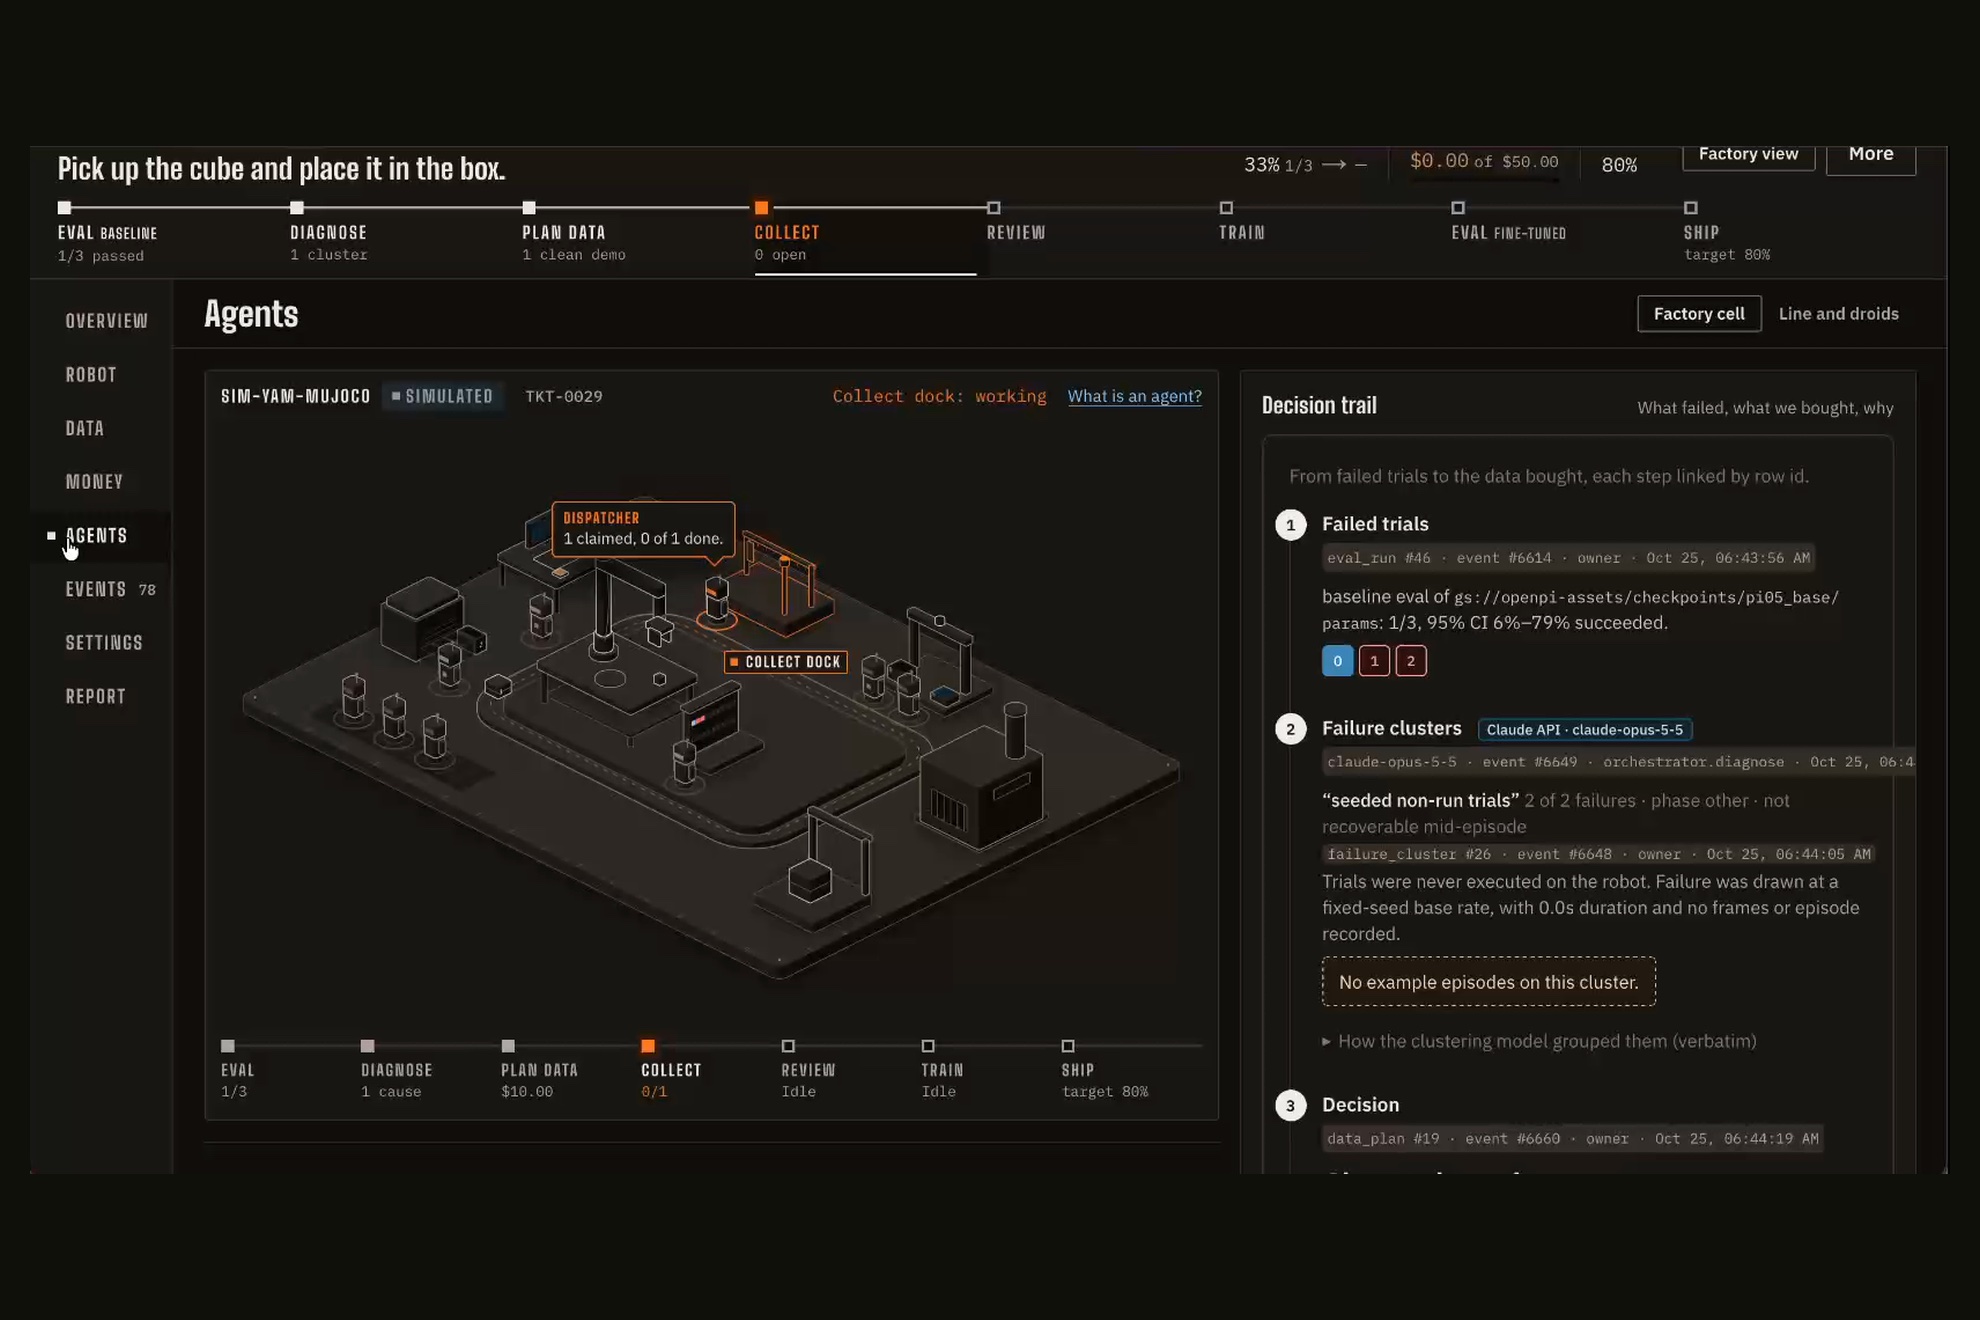Click the Dispatcher callout in the scene
Screen dimensions: 1980x1320
[643, 529]
